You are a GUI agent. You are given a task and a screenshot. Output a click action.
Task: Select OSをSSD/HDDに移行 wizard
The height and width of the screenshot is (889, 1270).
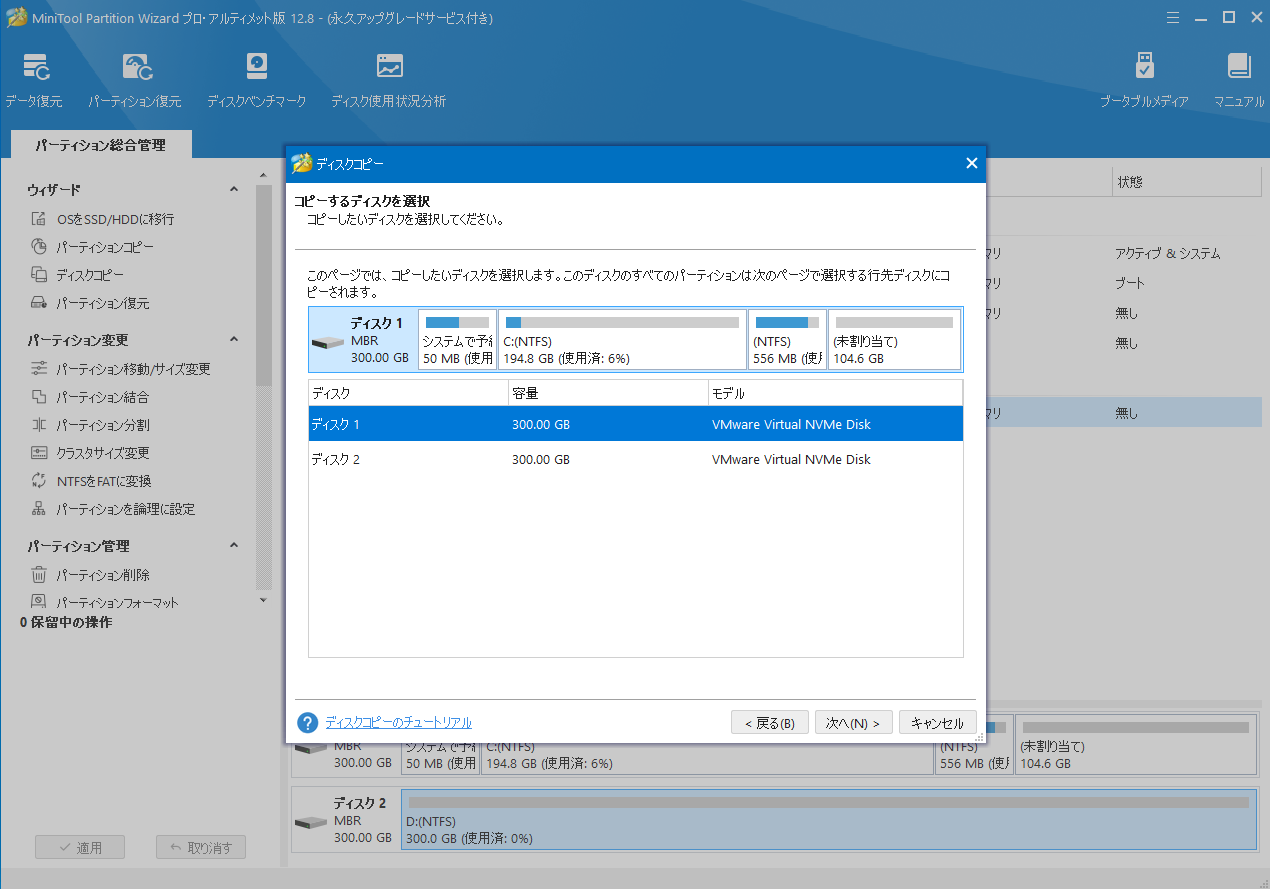tap(95, 218)
